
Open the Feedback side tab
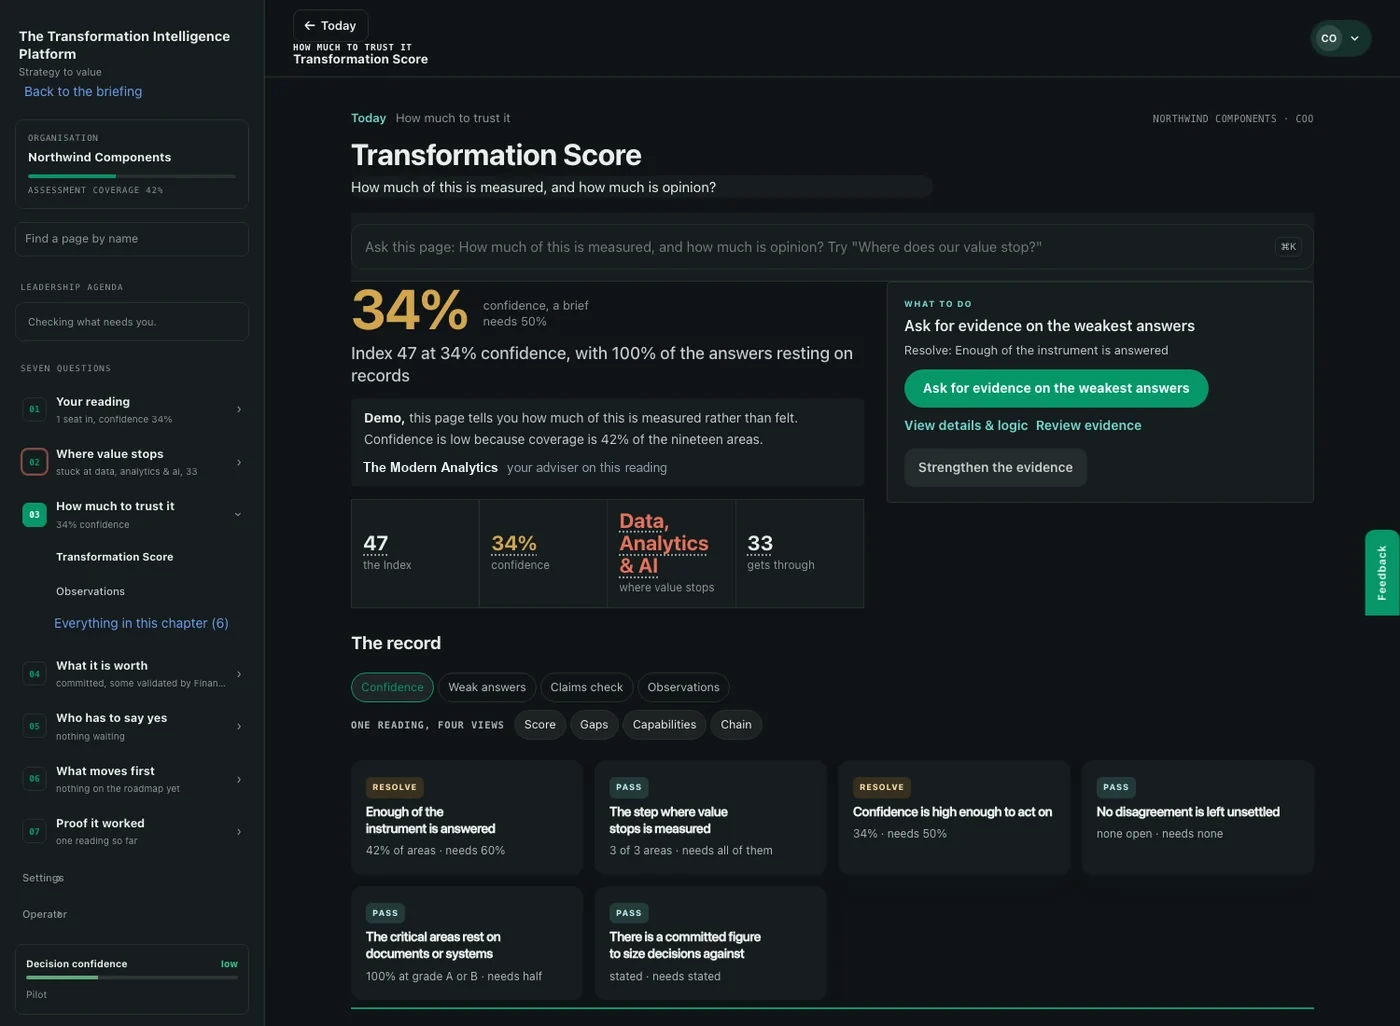click(x=1382, y=572)
